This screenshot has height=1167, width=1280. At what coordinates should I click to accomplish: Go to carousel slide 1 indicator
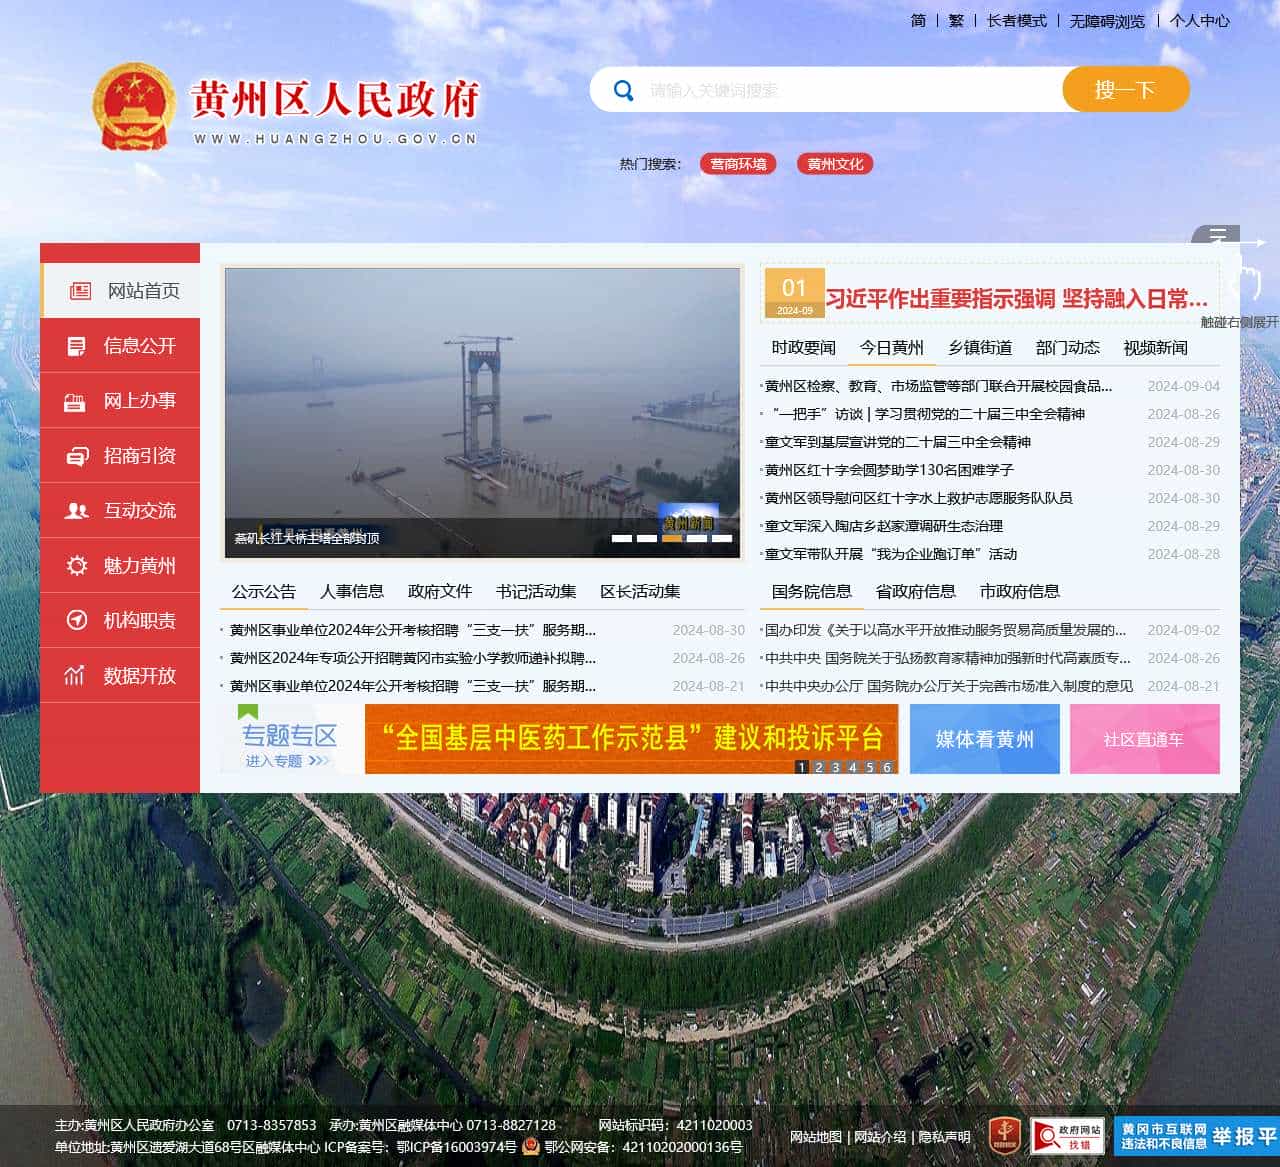(622, 538)
